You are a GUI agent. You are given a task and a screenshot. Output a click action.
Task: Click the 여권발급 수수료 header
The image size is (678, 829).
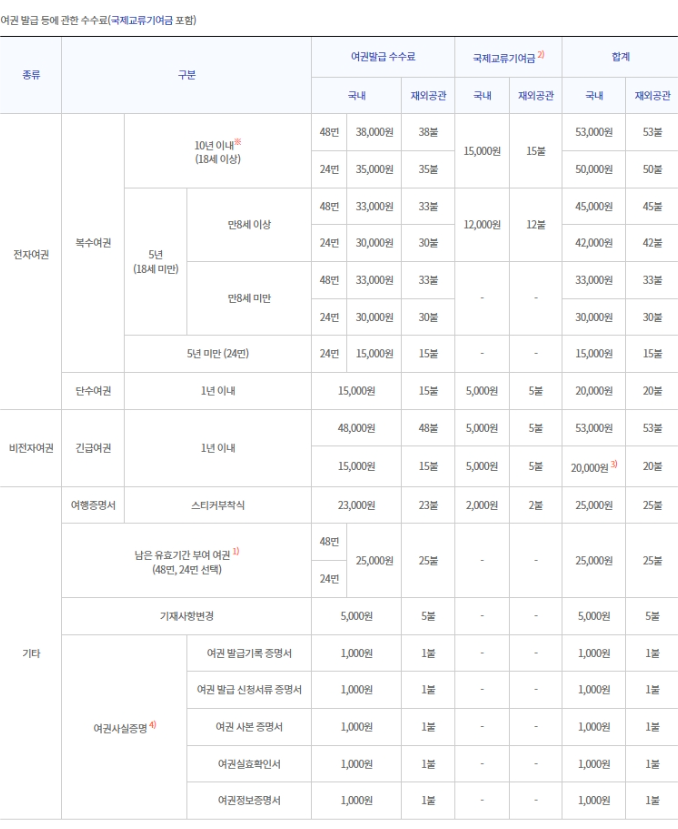(383, 57)
